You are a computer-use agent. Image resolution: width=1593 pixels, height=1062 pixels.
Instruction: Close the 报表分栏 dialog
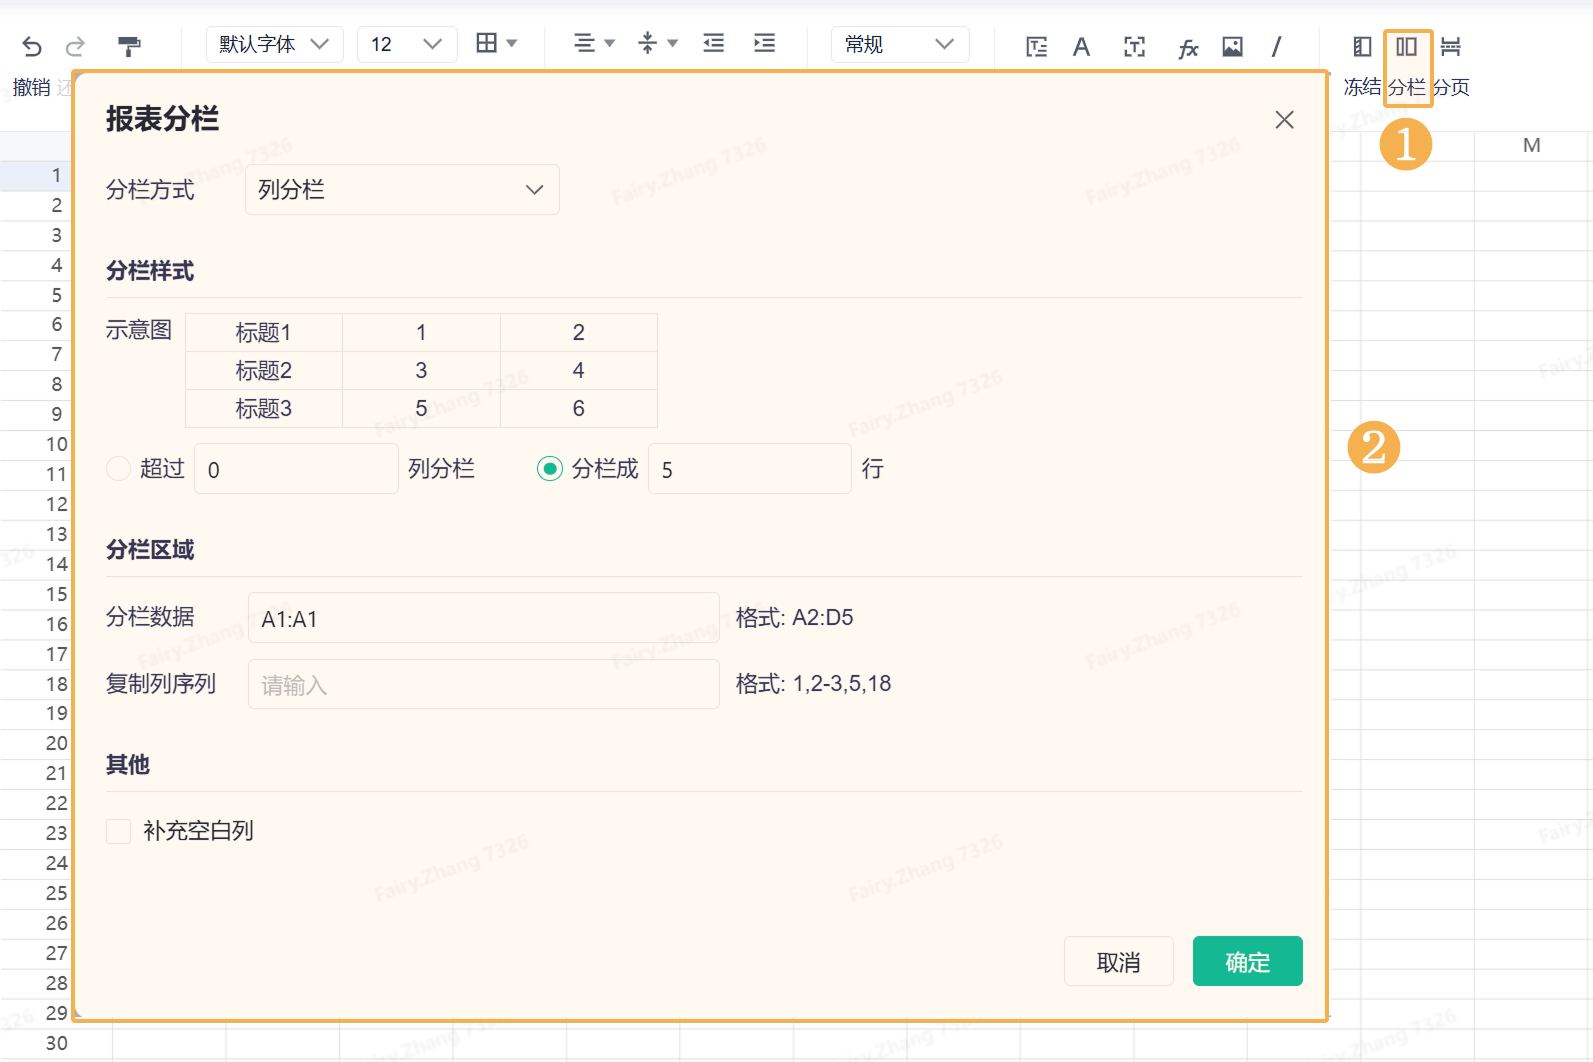click(1285, 120)
